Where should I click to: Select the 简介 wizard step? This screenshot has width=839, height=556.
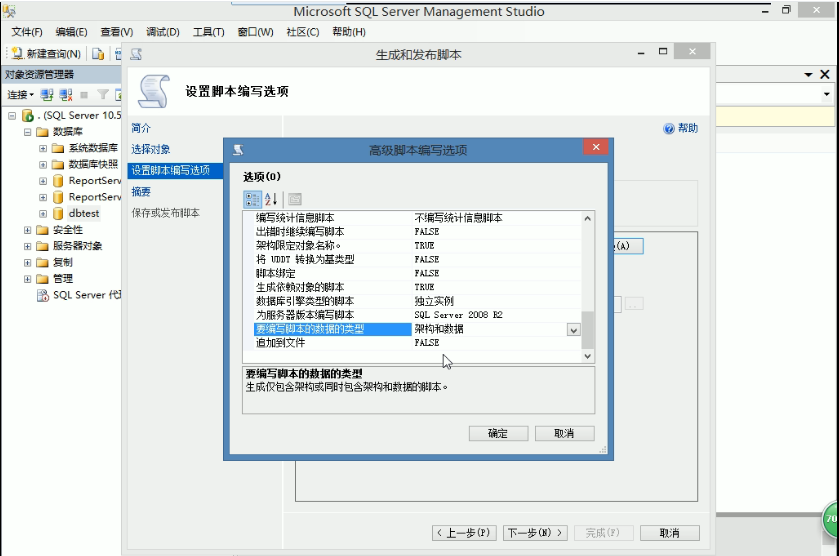141,128
